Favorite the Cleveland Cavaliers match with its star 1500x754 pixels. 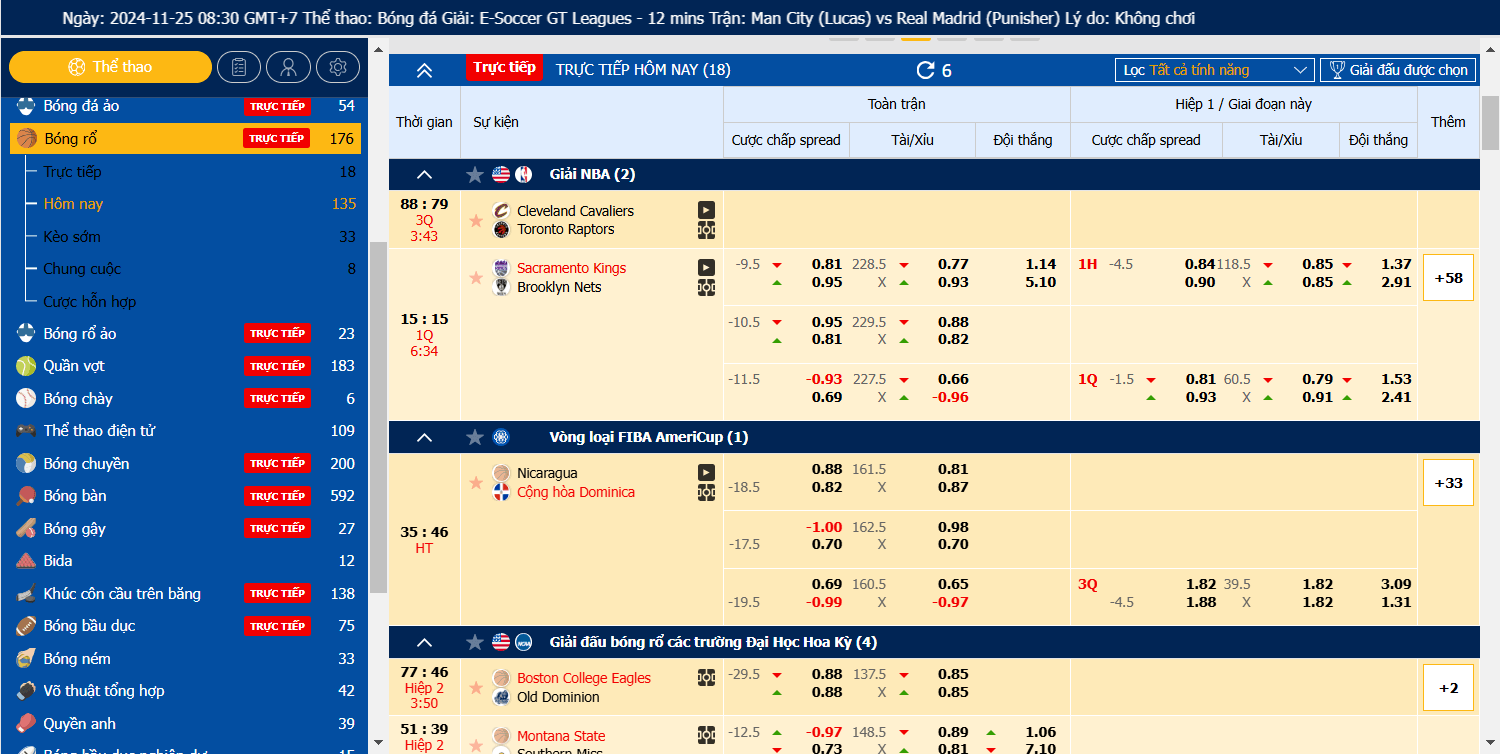click(476, 220)
